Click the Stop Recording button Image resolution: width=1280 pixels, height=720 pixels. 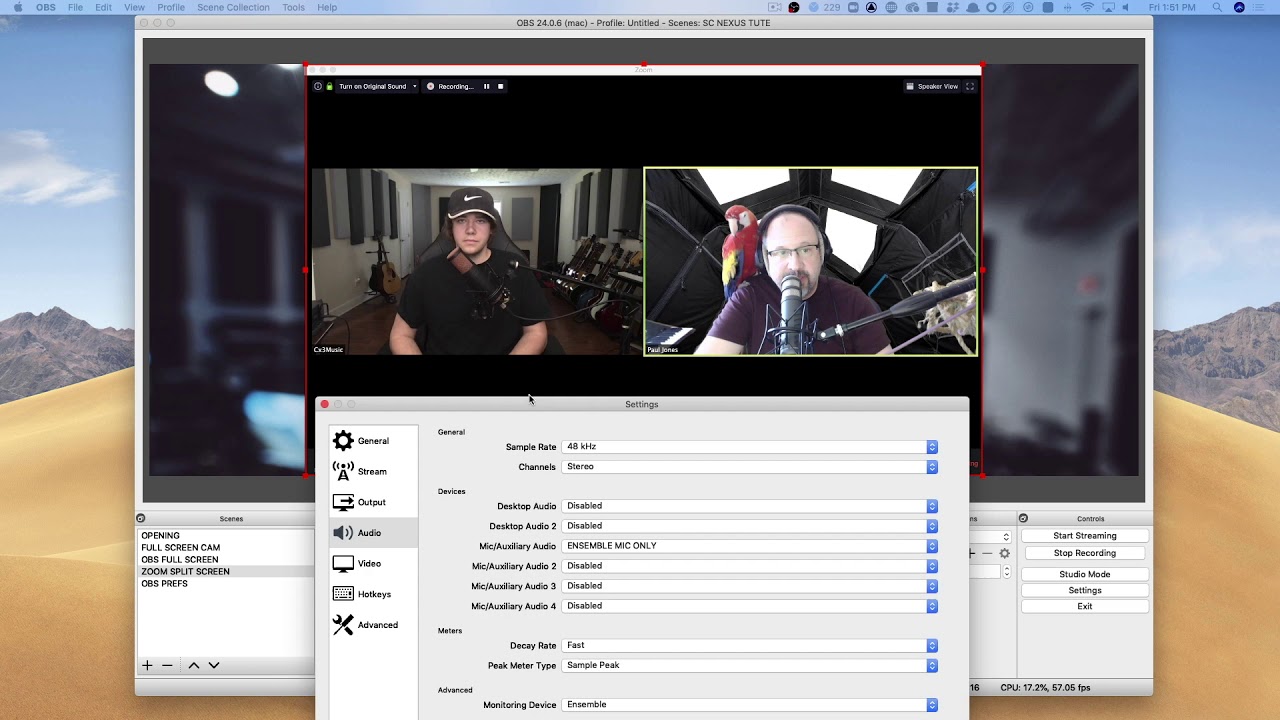tap(1084, 554)
